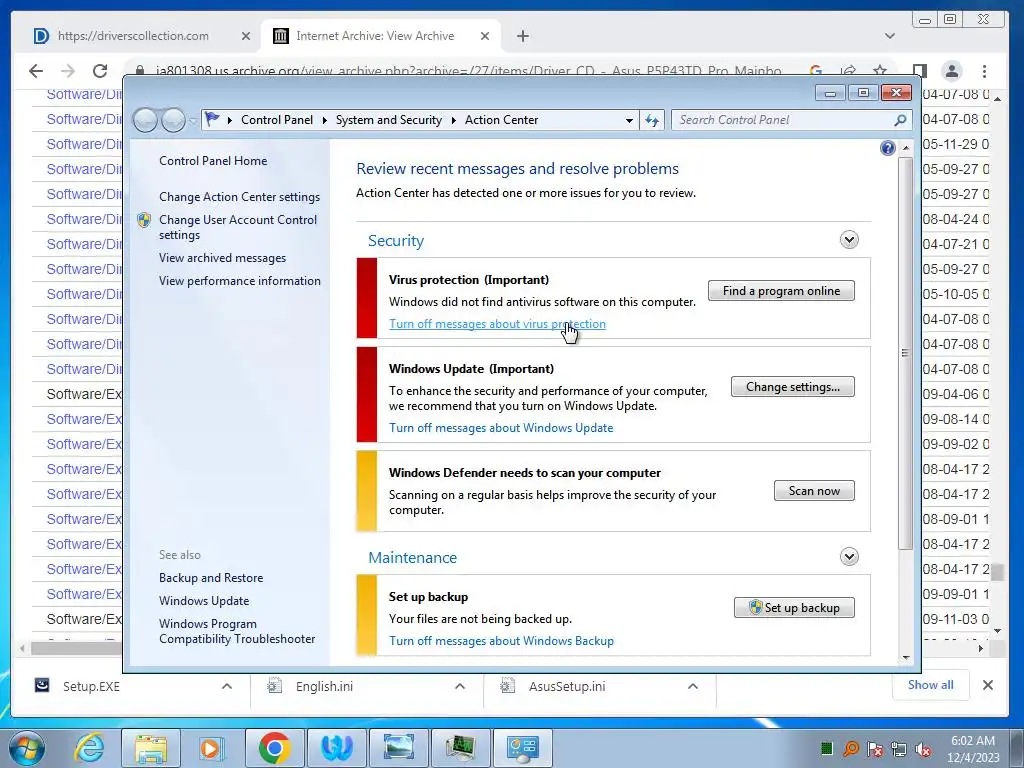Toggle Chrome's side panel icon

tap(920, 71)
